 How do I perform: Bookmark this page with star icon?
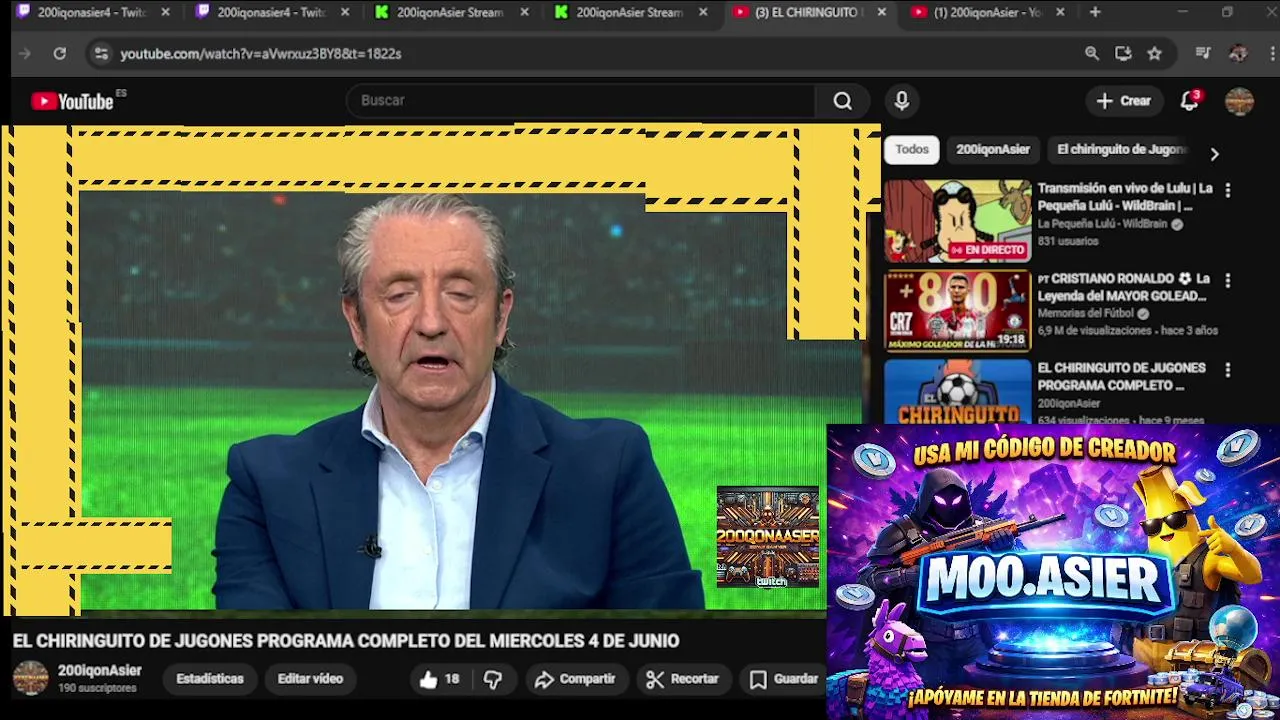coord(1155,54)
